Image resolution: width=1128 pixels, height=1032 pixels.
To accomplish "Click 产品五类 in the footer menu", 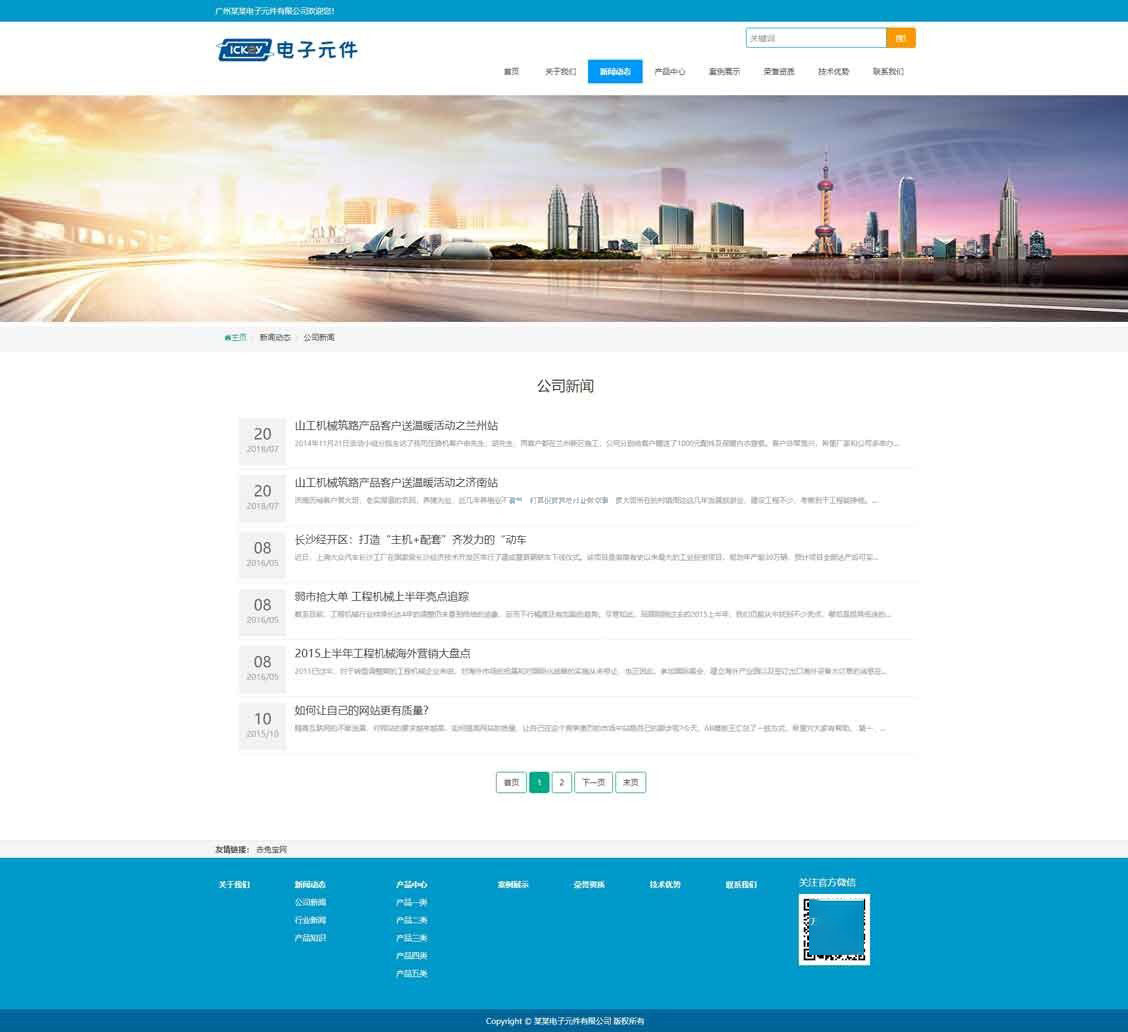I will click(x=411, y=973).
